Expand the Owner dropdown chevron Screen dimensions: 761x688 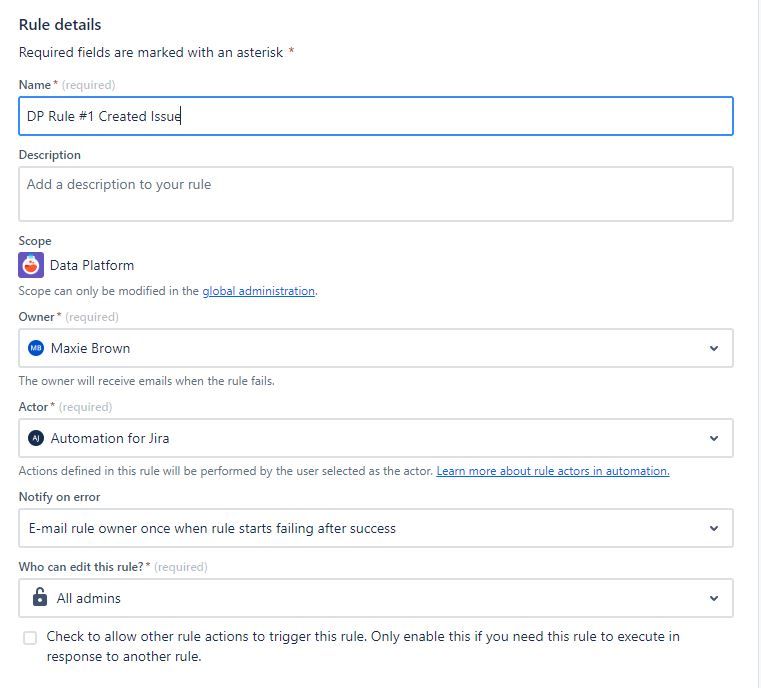pyautogui.click(x=713, y=348)
